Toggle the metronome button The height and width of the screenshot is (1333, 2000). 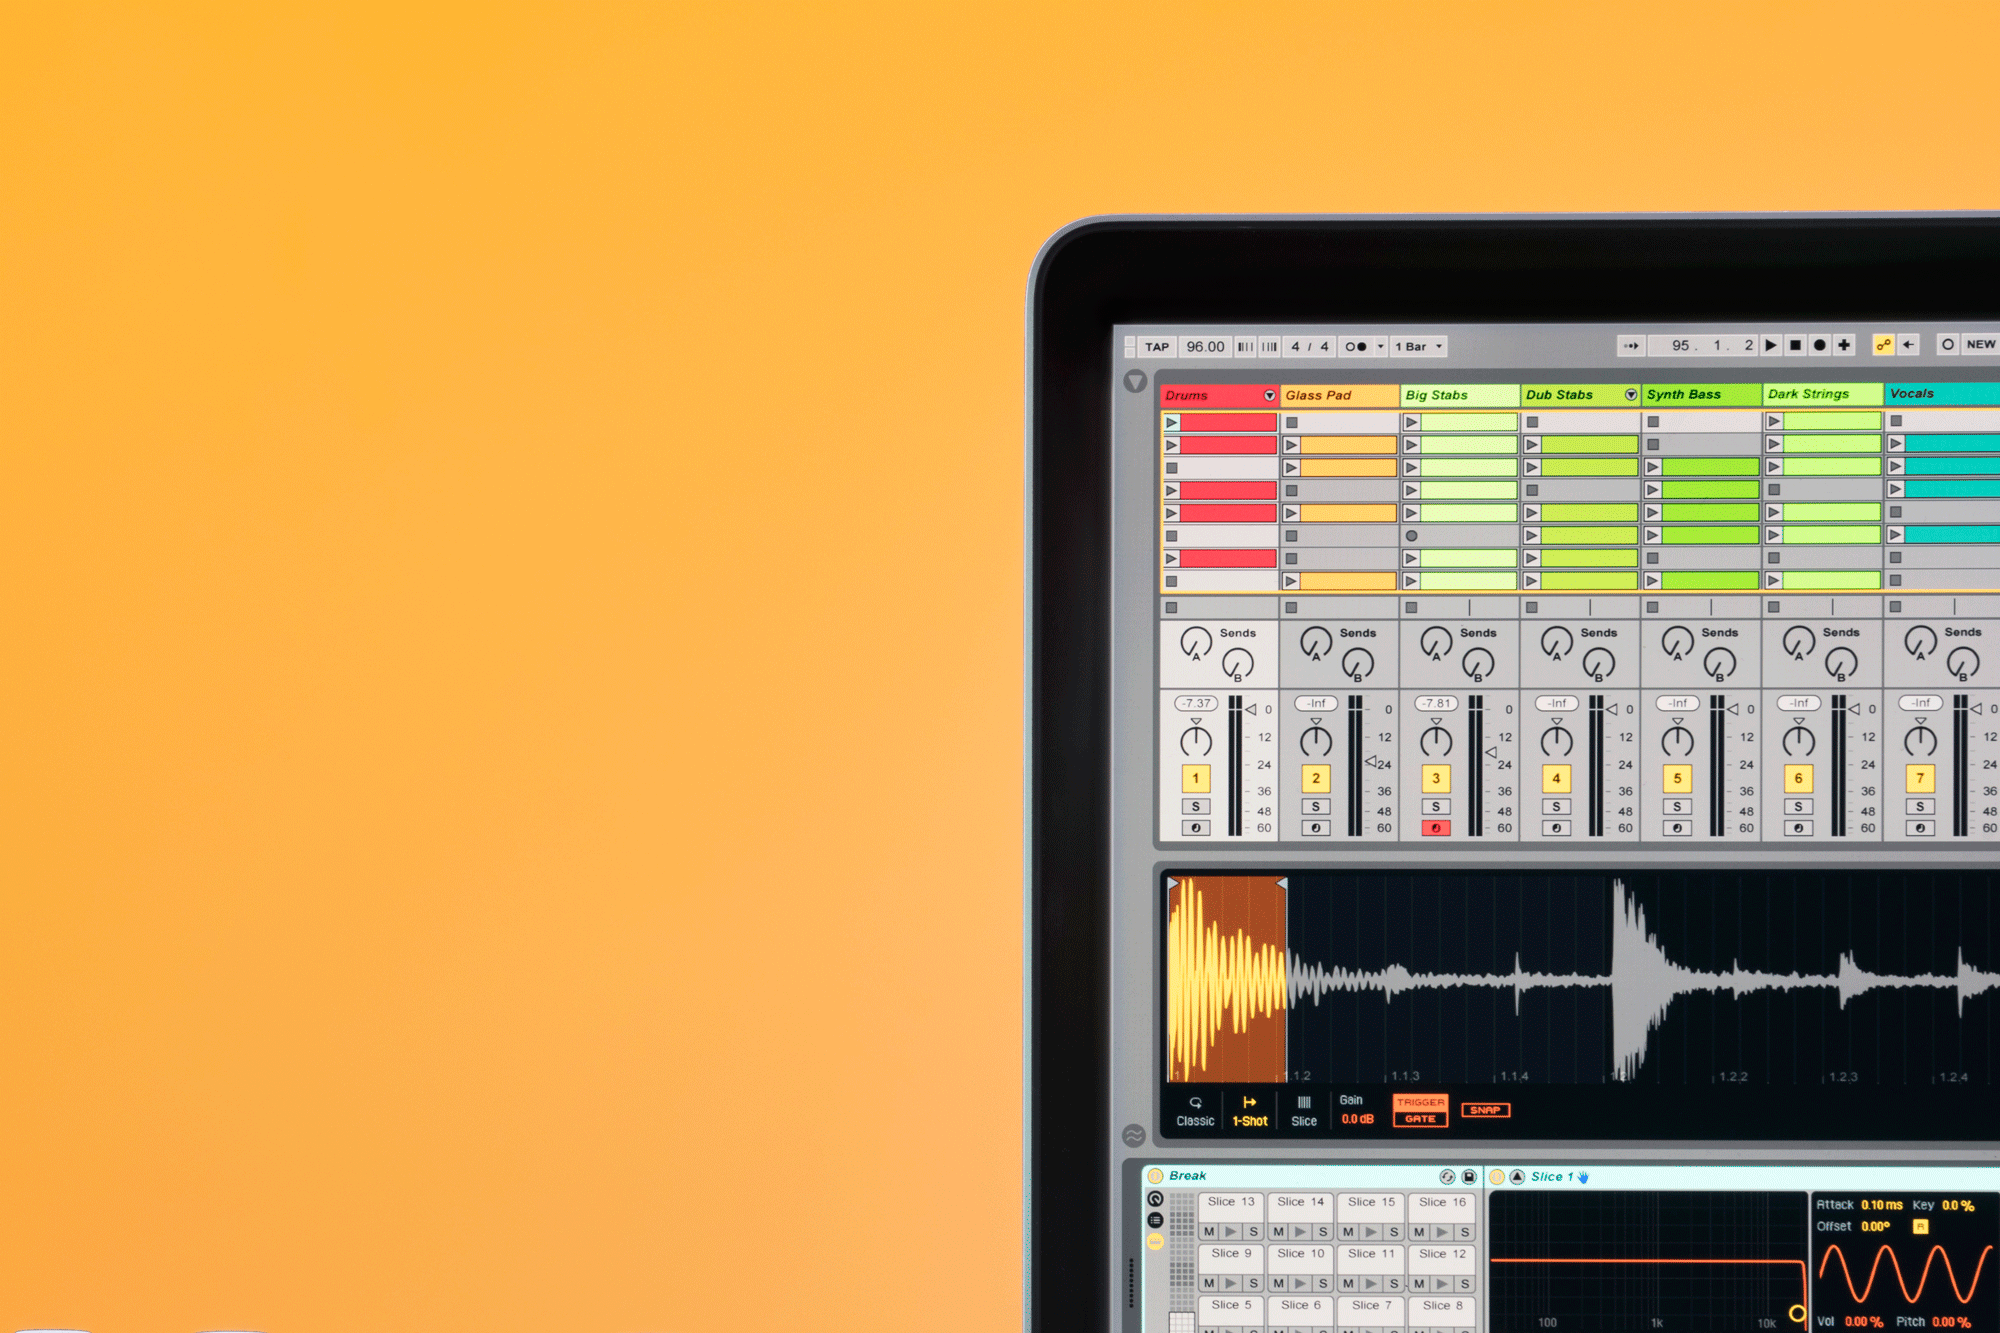[1356, 347]
